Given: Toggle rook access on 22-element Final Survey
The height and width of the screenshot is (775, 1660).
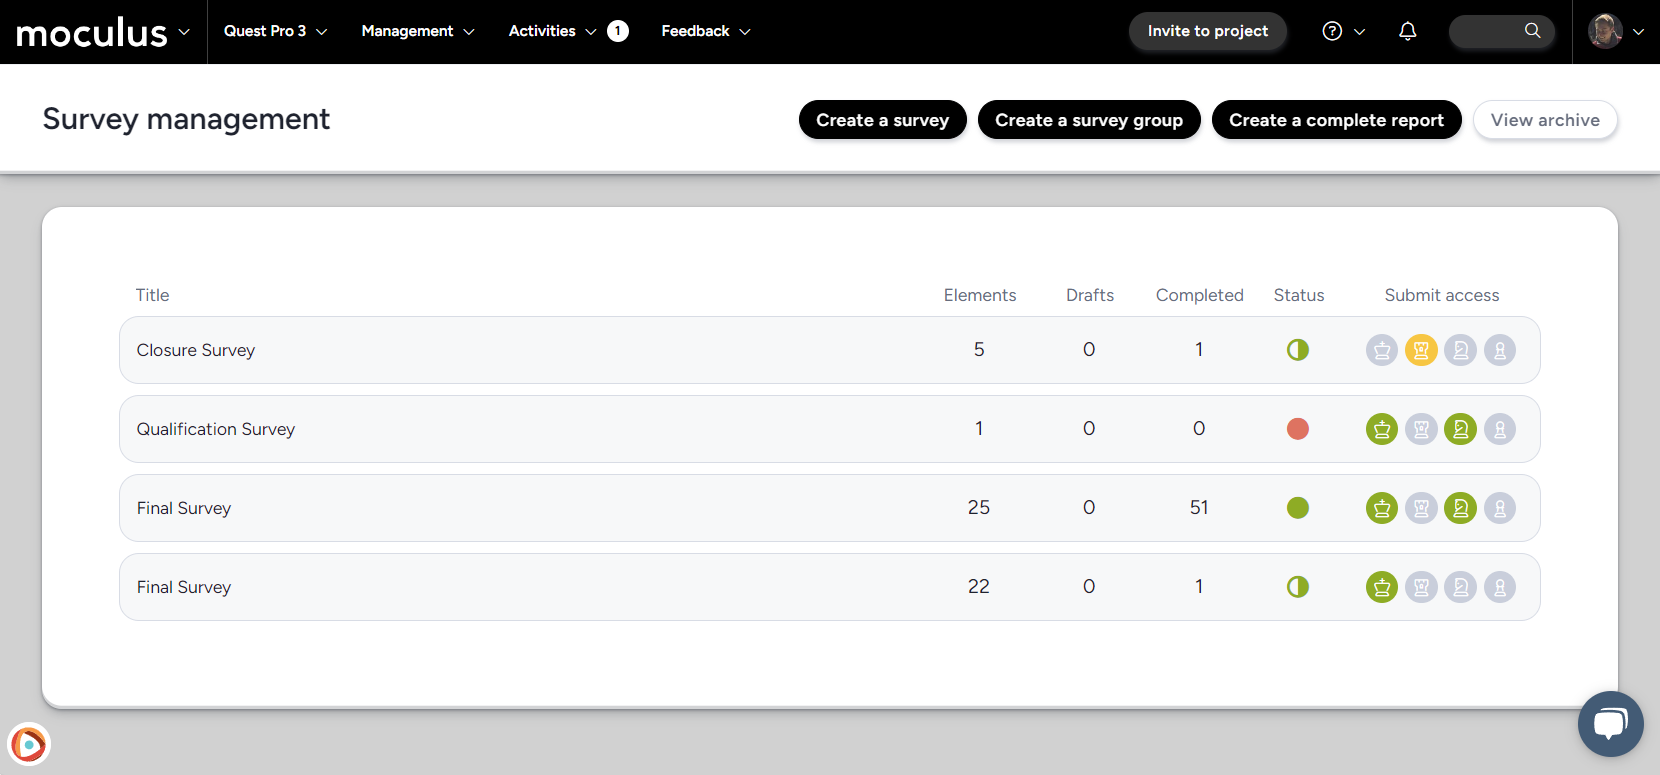Looking at the screenshot, I should click(x=1421, y=587).
